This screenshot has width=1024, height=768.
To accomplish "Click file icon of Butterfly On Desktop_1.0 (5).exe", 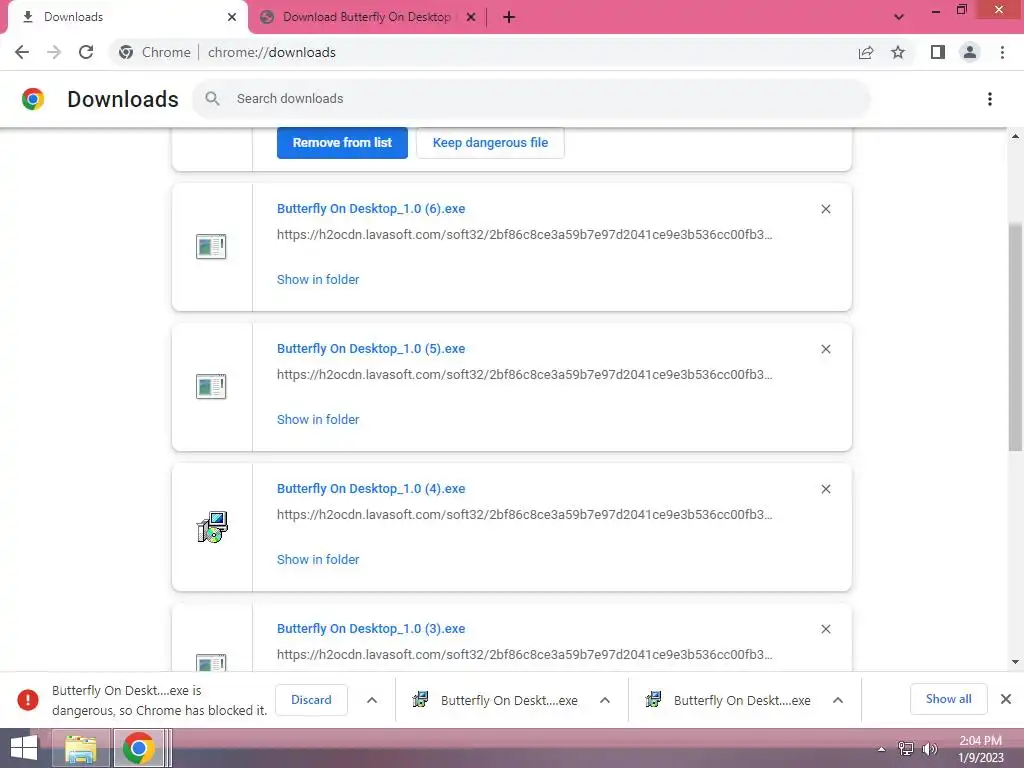I will click(x=211, y=387).
